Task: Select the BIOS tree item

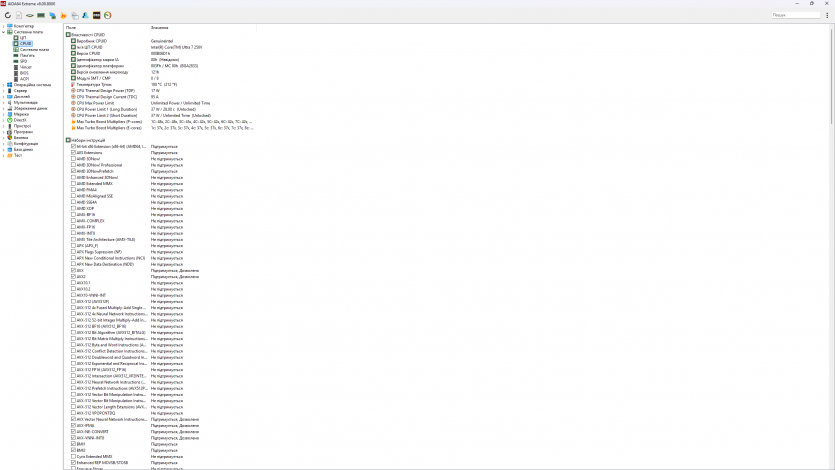Action: (x=24, y=73)
